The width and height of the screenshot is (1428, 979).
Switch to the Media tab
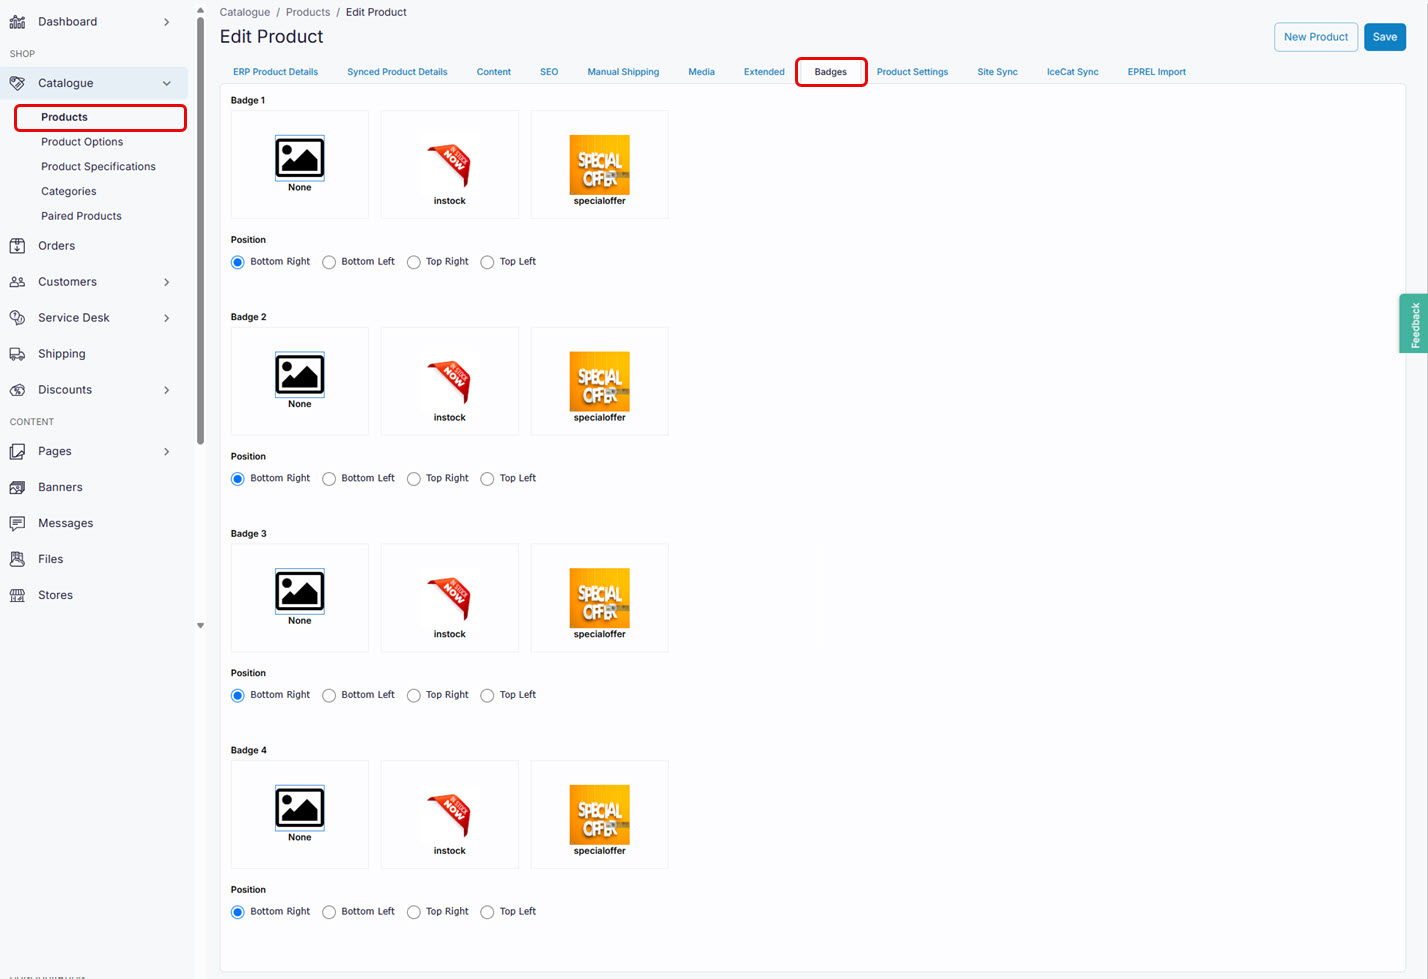(701, 71)
